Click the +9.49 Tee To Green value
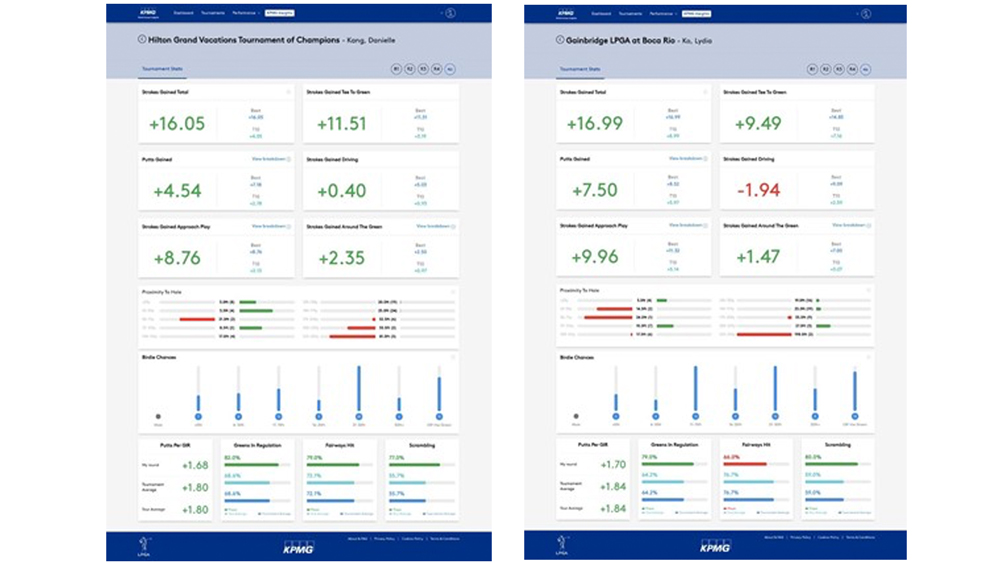This screenshot has width=1000, height=563. [758, 123]
